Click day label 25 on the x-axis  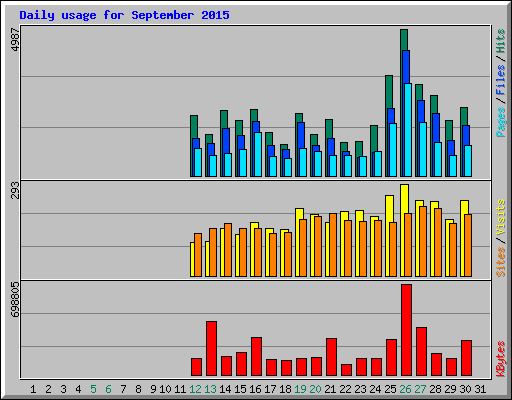(x=391, y=389)
